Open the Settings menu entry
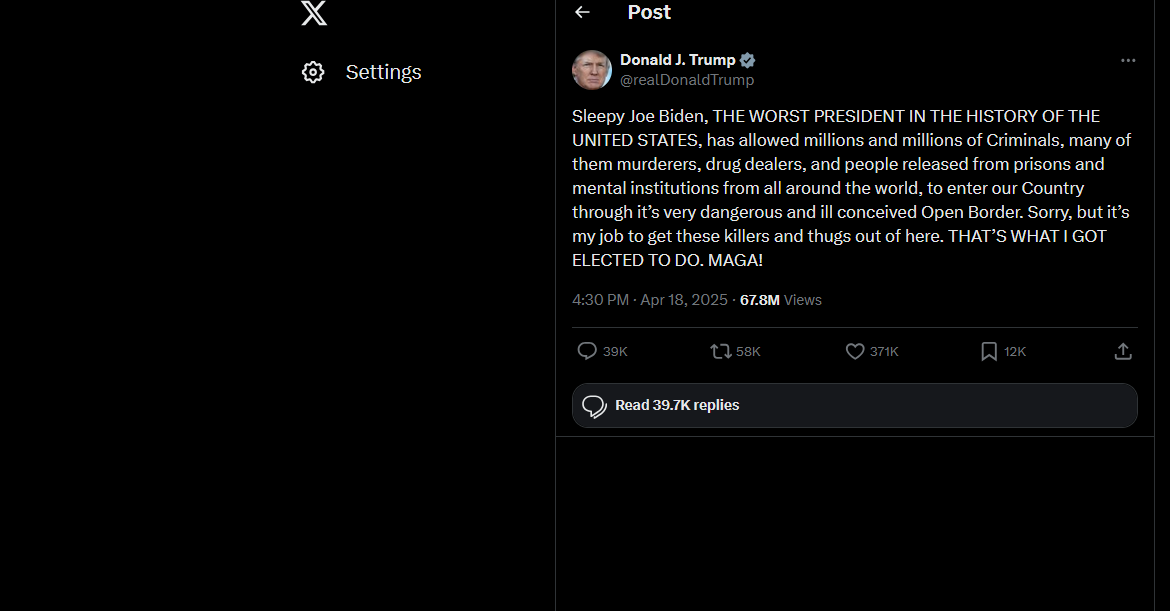The width and height of the screenshot is (1170, 611). (x=383, y=71)
